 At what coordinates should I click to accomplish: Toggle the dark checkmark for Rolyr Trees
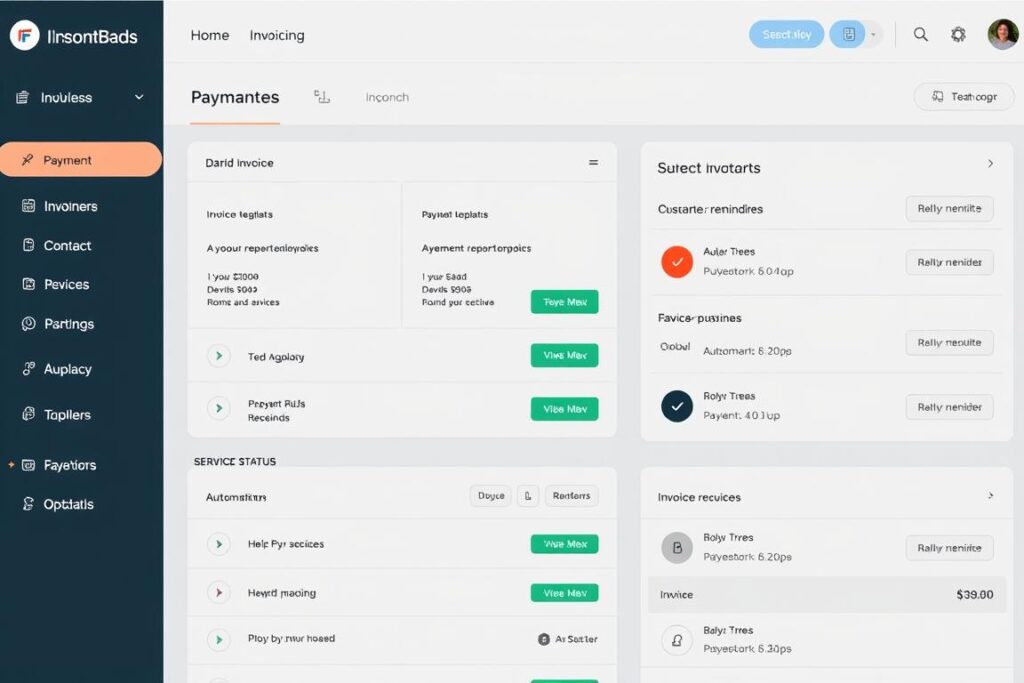677,406
